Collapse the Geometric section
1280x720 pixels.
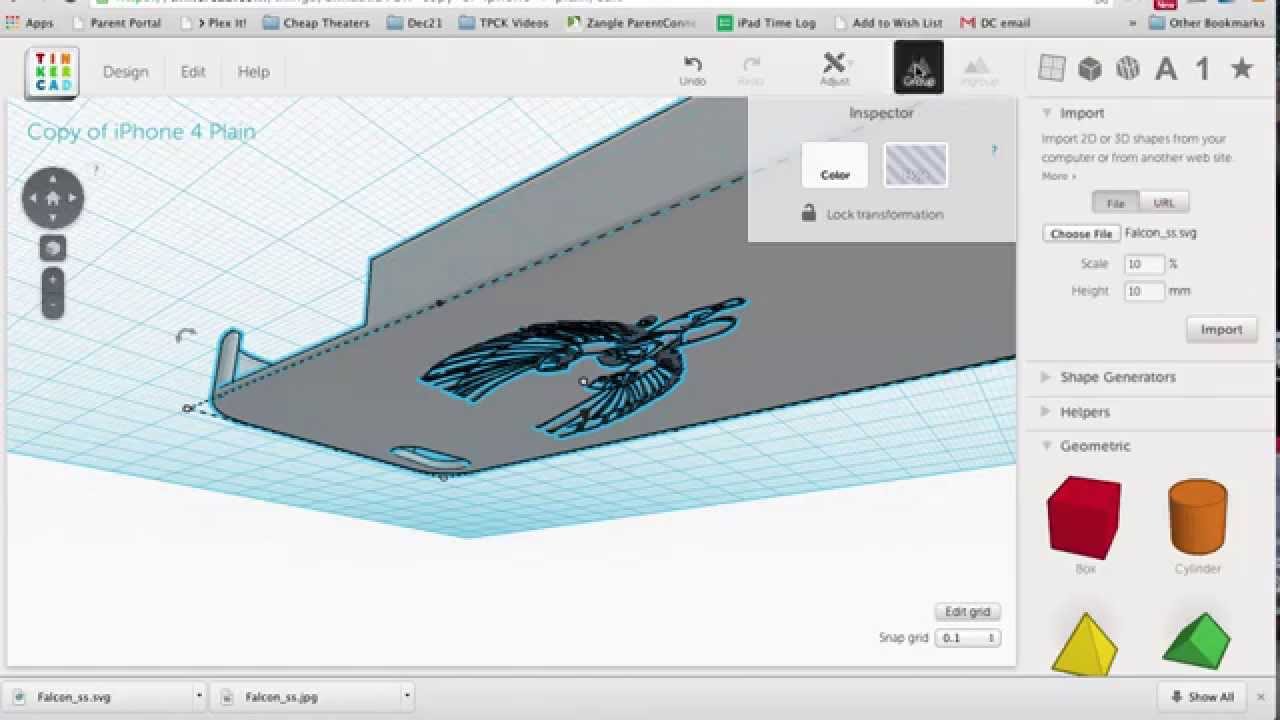point(1047,446)
